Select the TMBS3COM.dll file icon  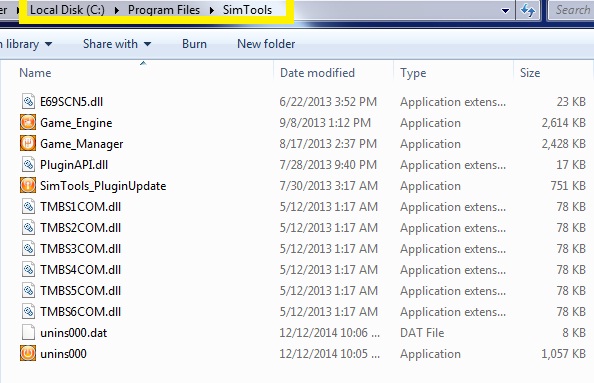(28, 249)
